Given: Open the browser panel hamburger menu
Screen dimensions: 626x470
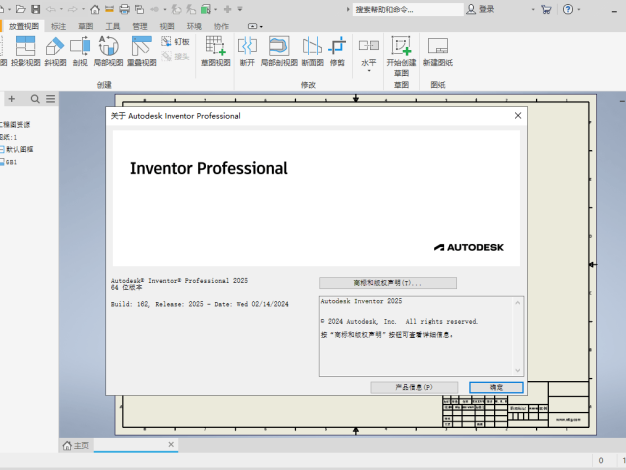Looking at the screenshot, I should (x=50, y=99).
